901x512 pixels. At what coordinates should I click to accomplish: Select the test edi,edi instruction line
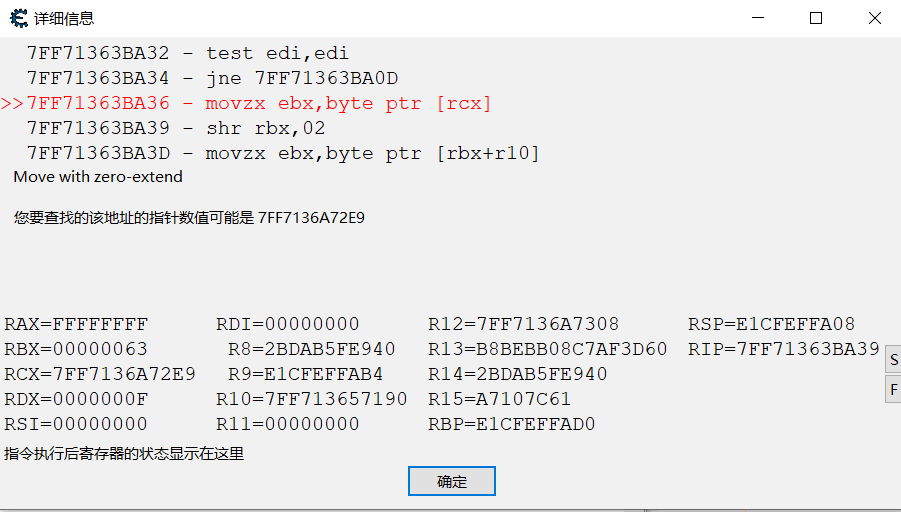(187, 53)
